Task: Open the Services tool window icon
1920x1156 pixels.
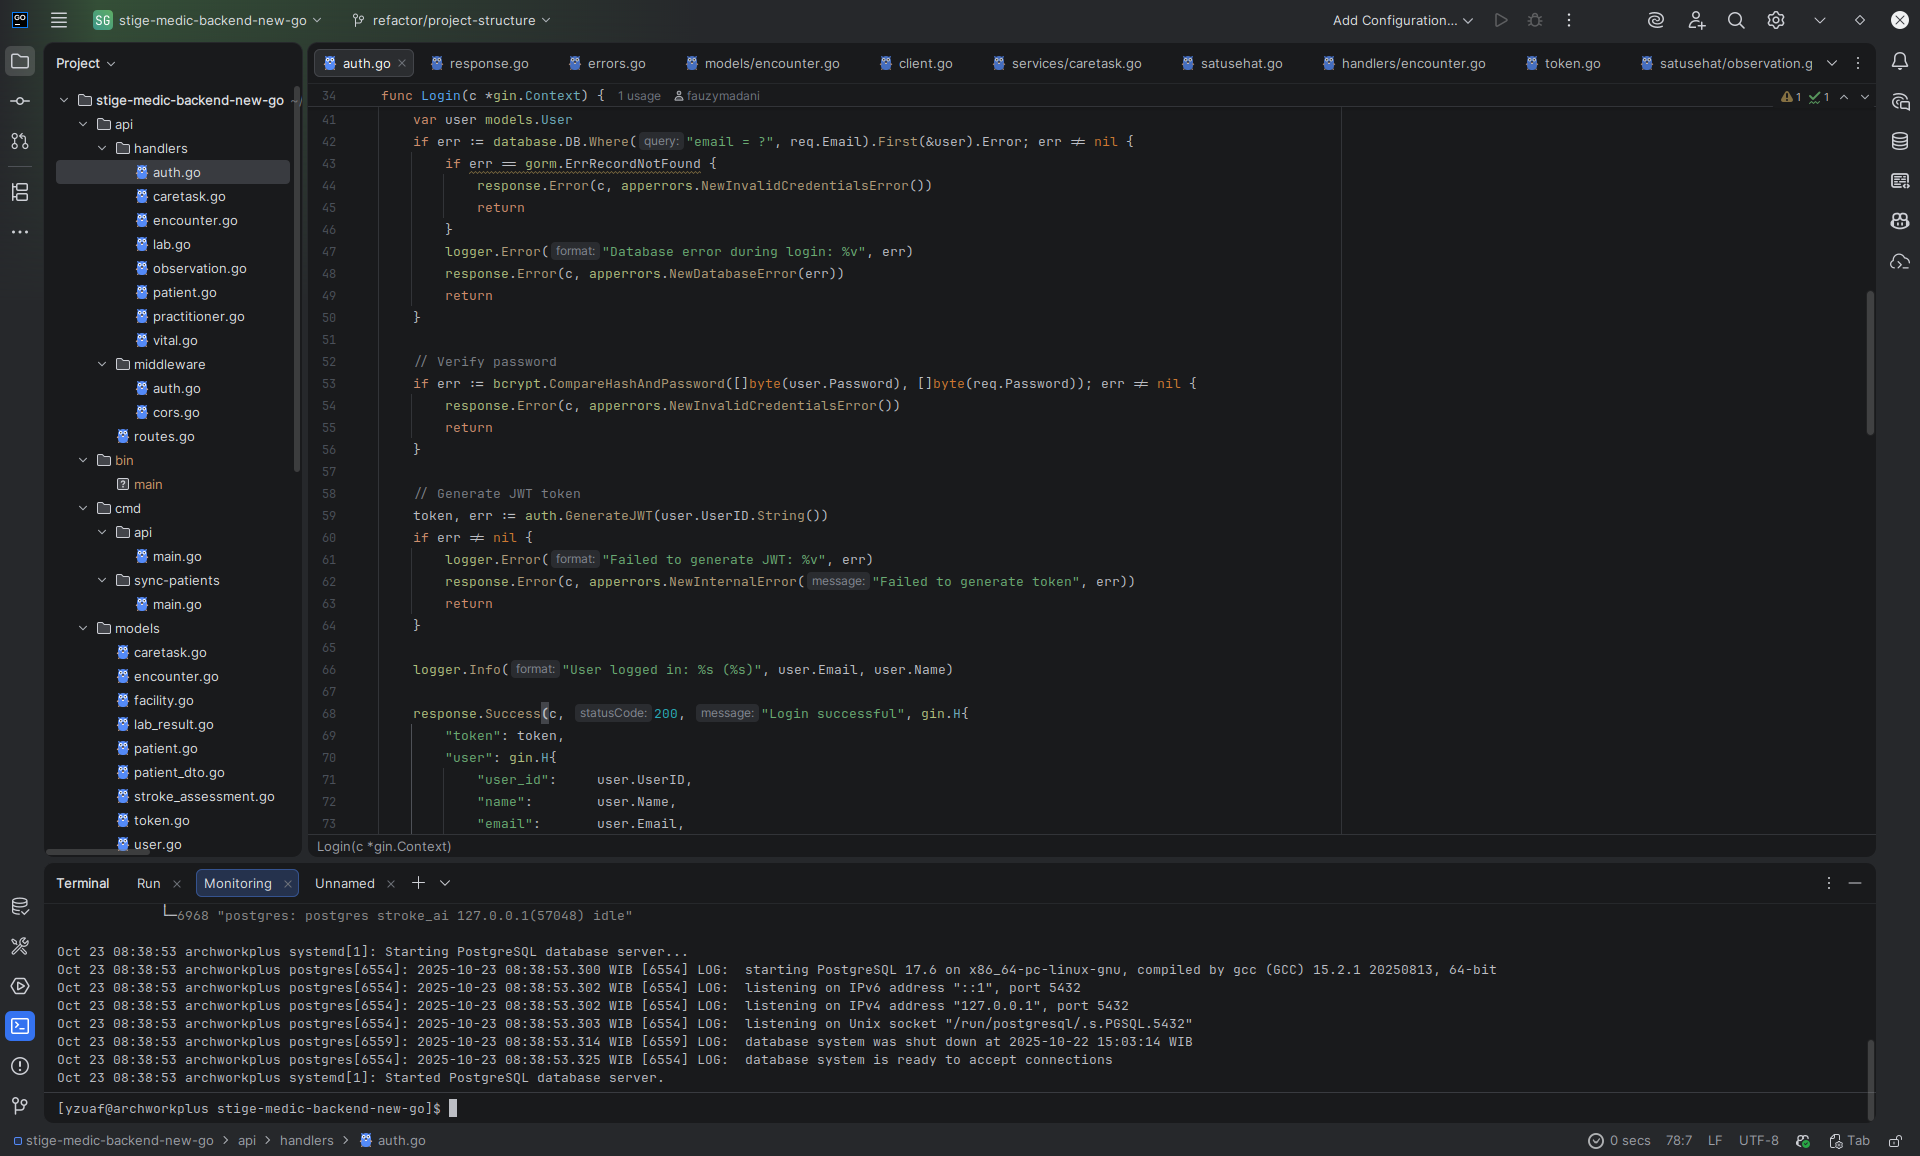Action: coord(20,986)
